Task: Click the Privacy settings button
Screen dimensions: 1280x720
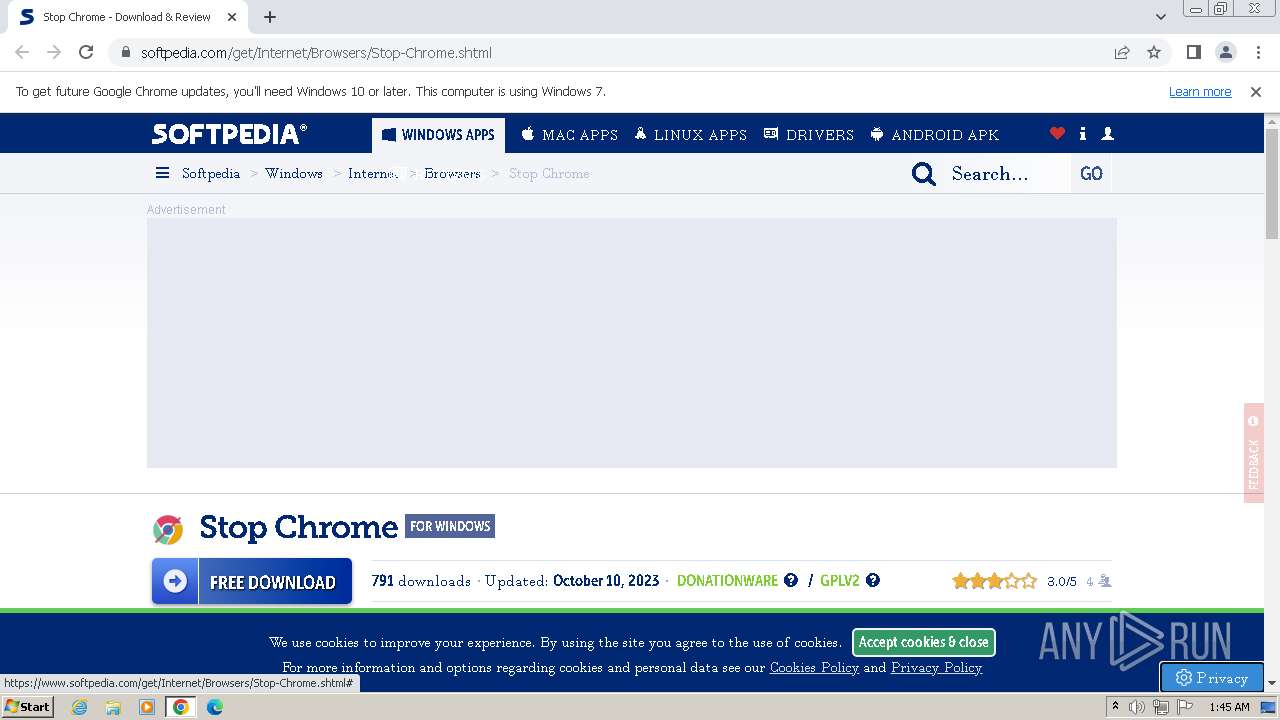Action: tap(1212, 677)
